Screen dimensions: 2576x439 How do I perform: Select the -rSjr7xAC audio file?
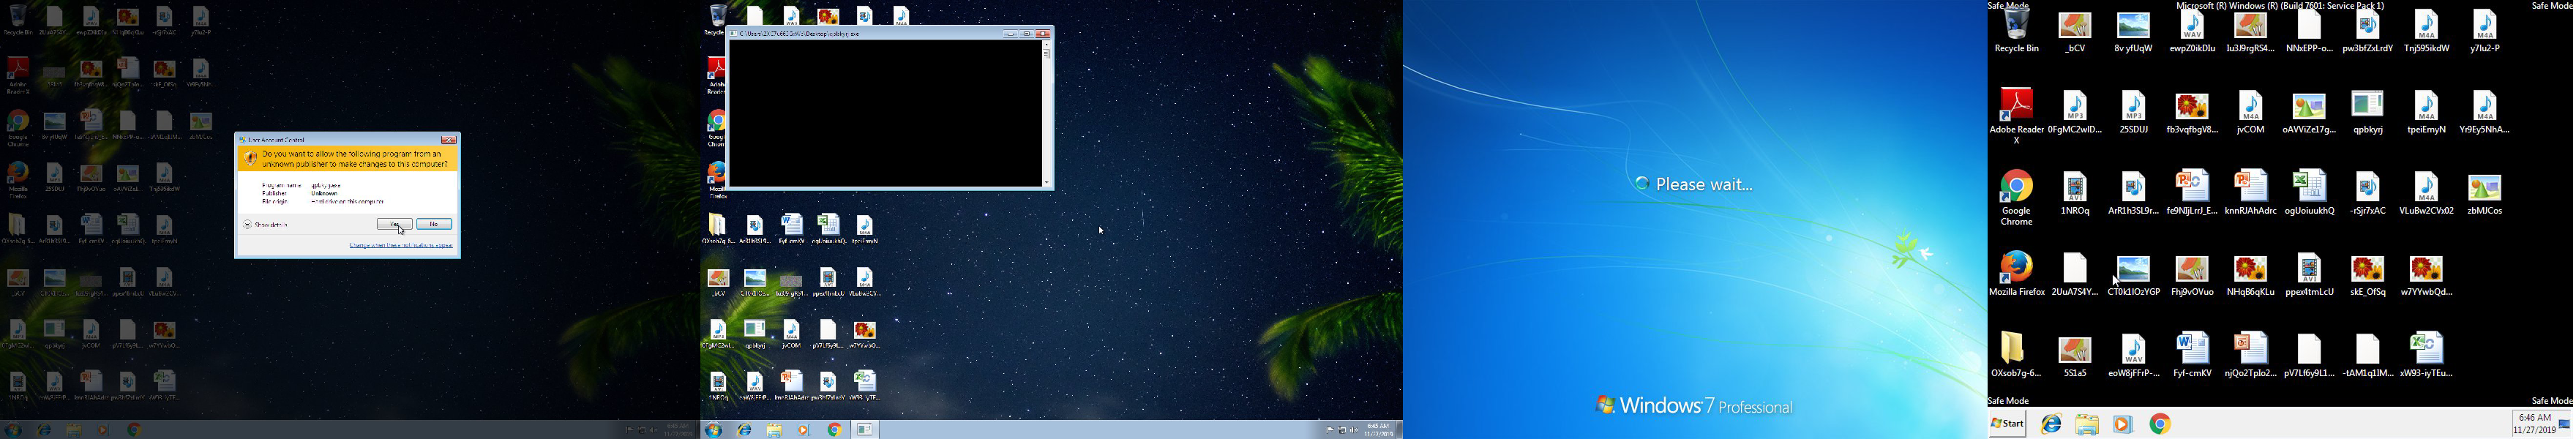pos(2368,194)
